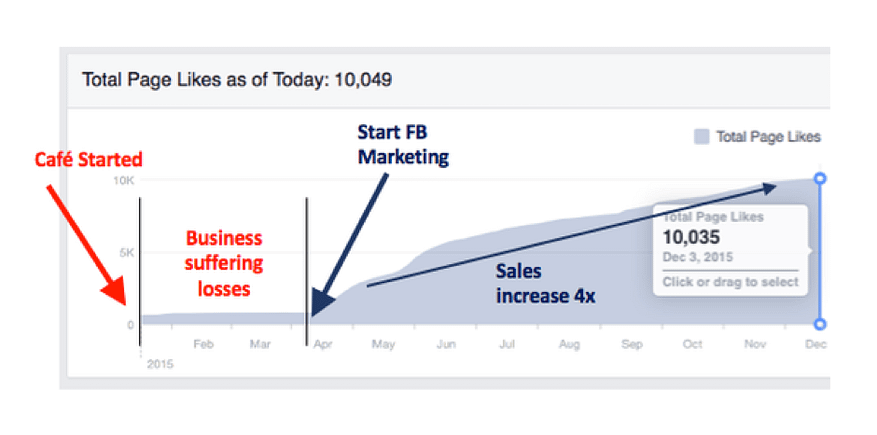This screenshot has height=435, width=877.
Task: Click the Aug month axis label
Action: pyautogui.click(x=569, y=345)
